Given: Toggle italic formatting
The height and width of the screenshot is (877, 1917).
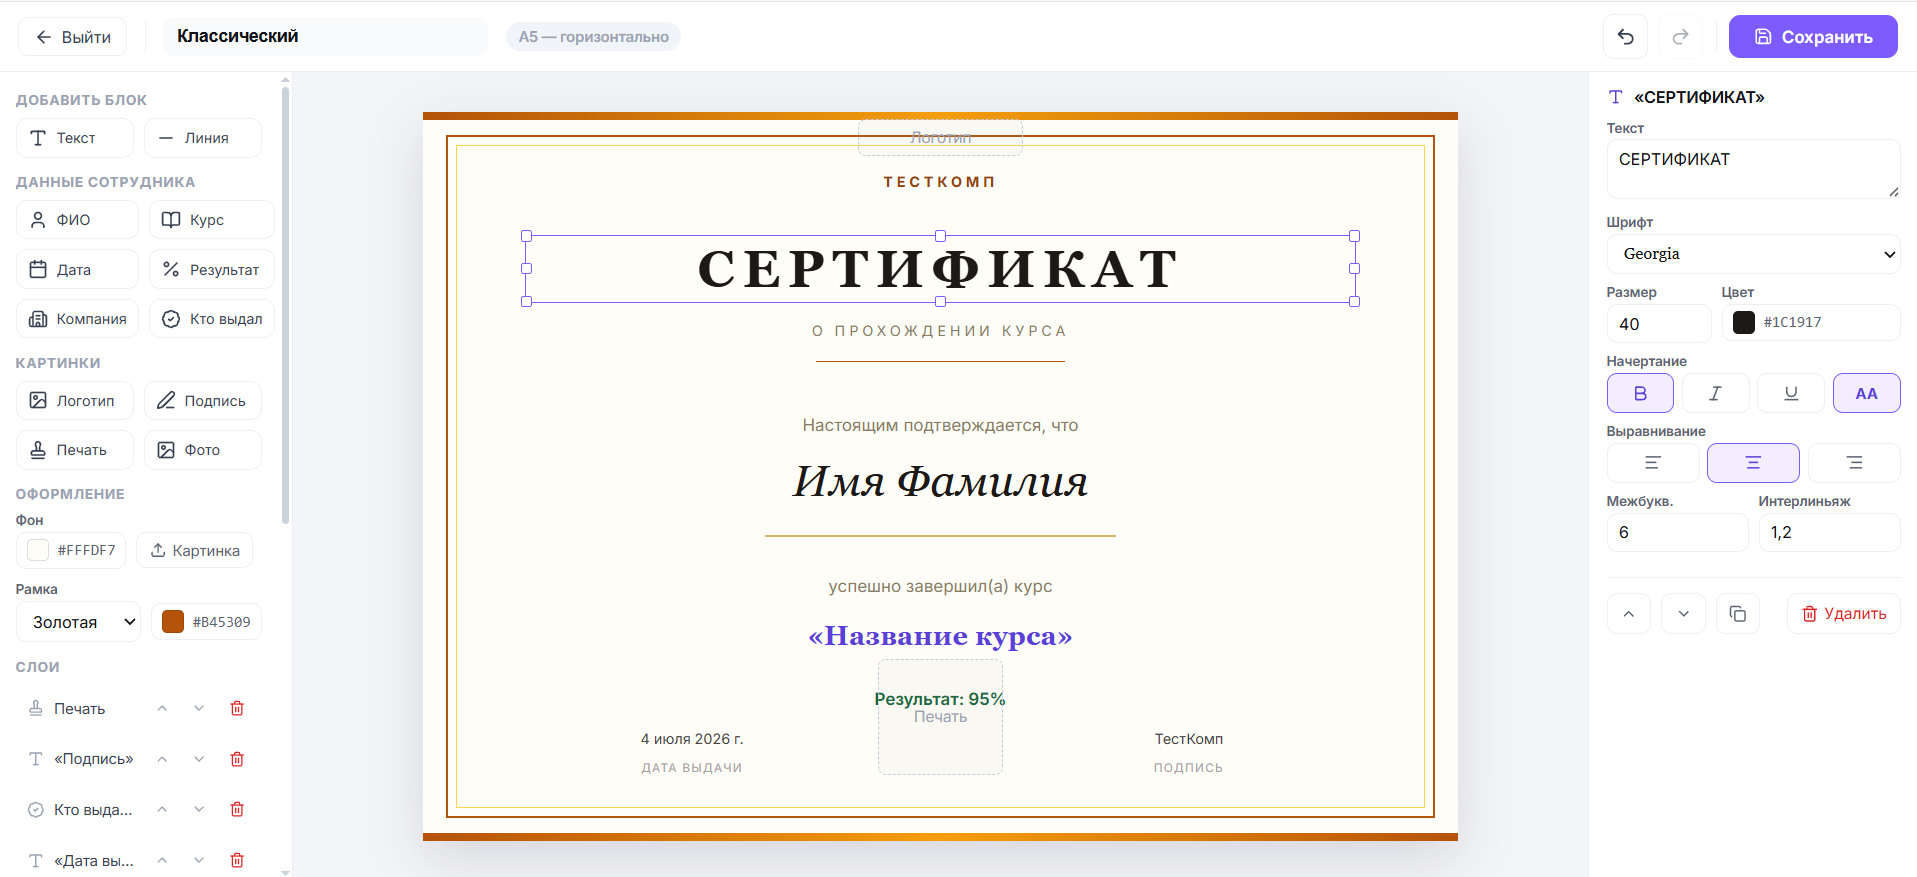Looking at the screenshot, I should click(x=1715, y=393).
